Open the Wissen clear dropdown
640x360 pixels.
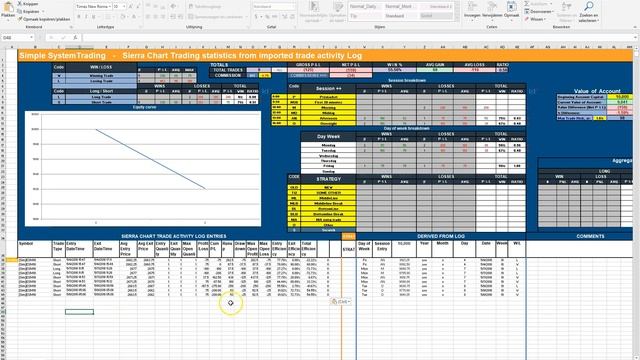coord(545,19)
